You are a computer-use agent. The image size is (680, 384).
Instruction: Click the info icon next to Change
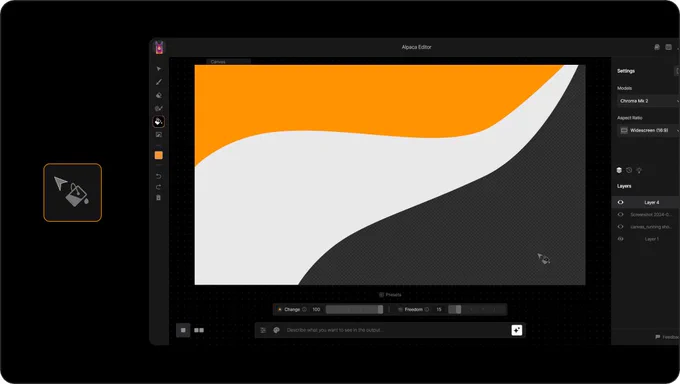pos(304,309)
